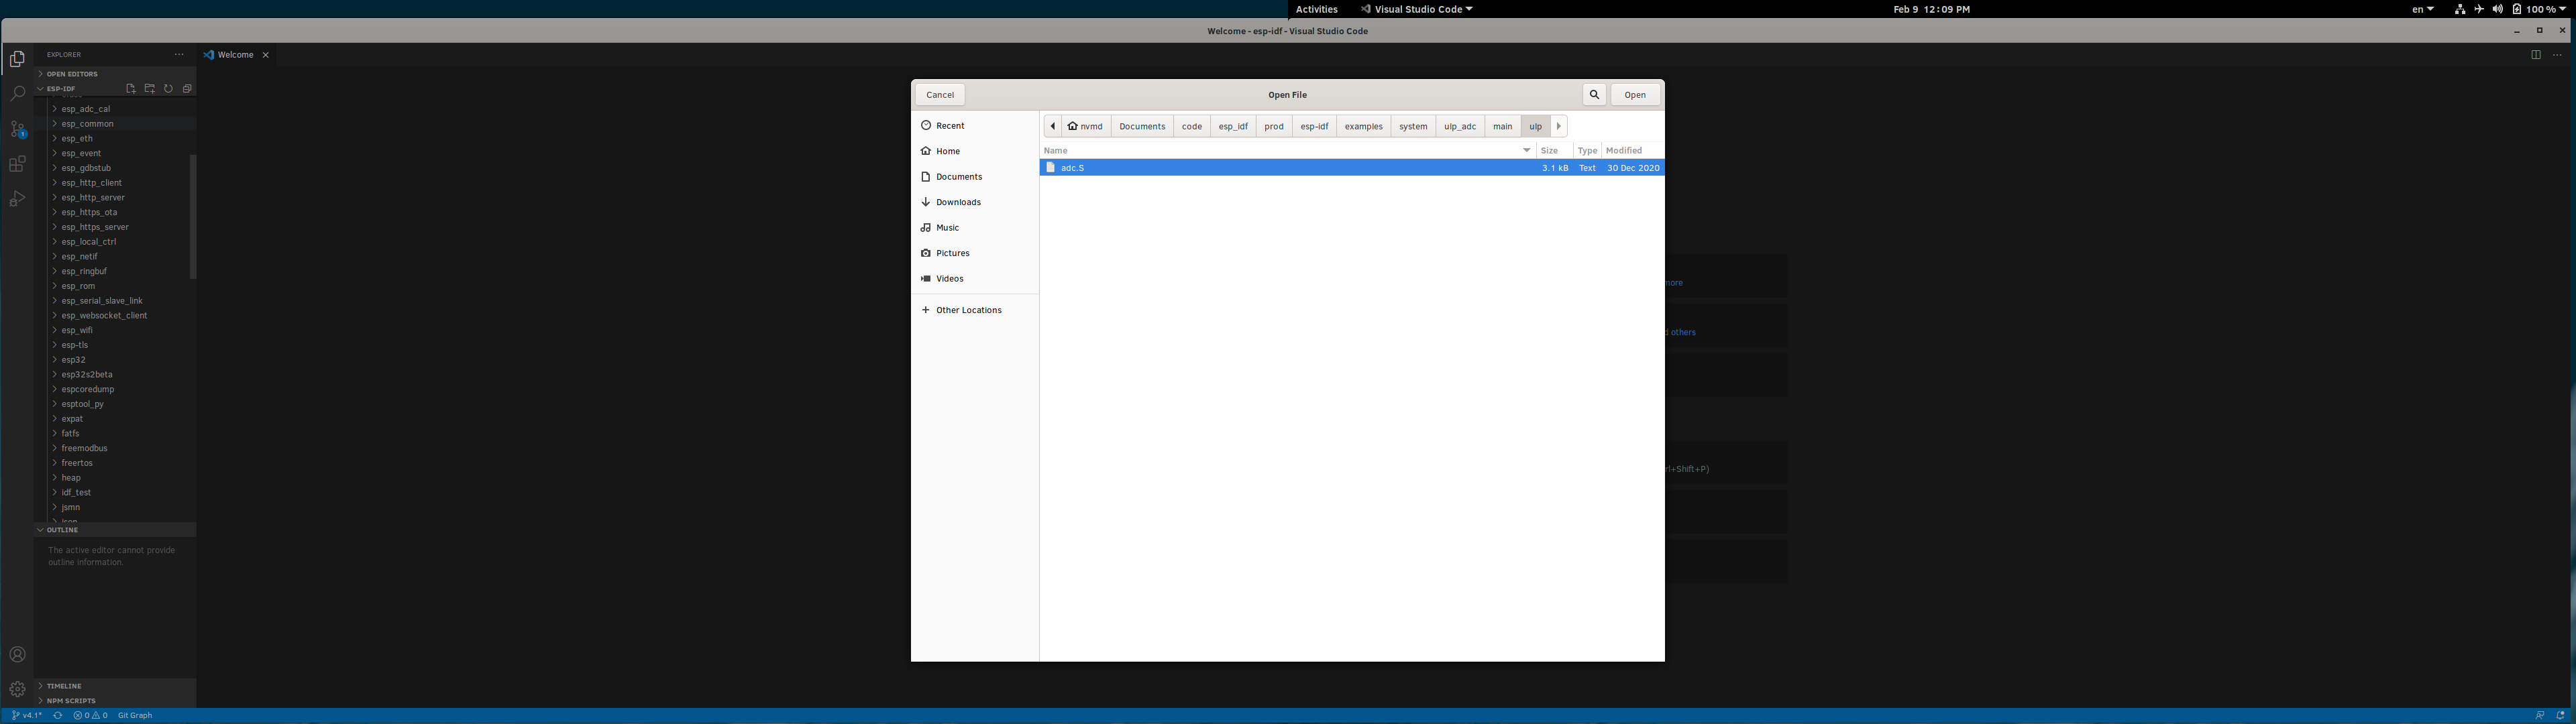Collapse all folders in the explorer

[187, 88]
